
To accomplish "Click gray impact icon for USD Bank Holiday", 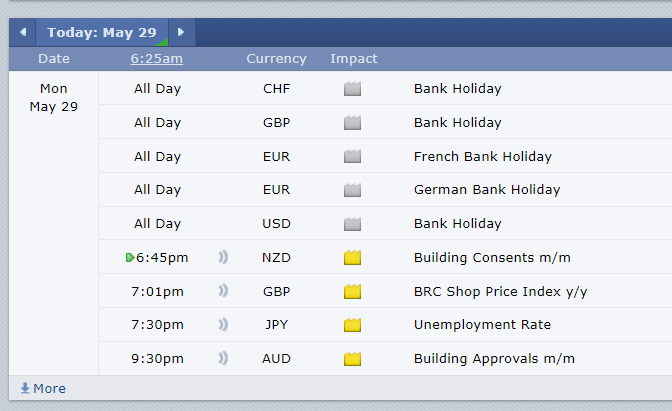I will (x=352, y=224).
